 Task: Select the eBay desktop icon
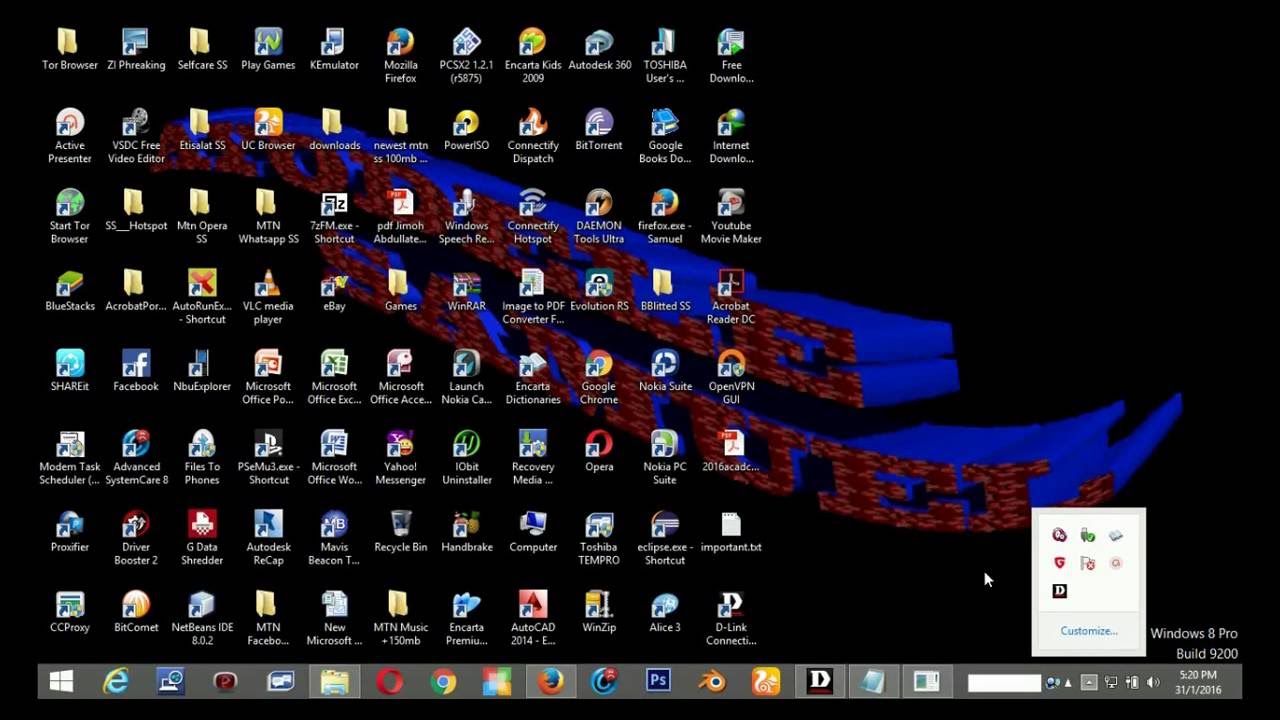coord(334,291)
